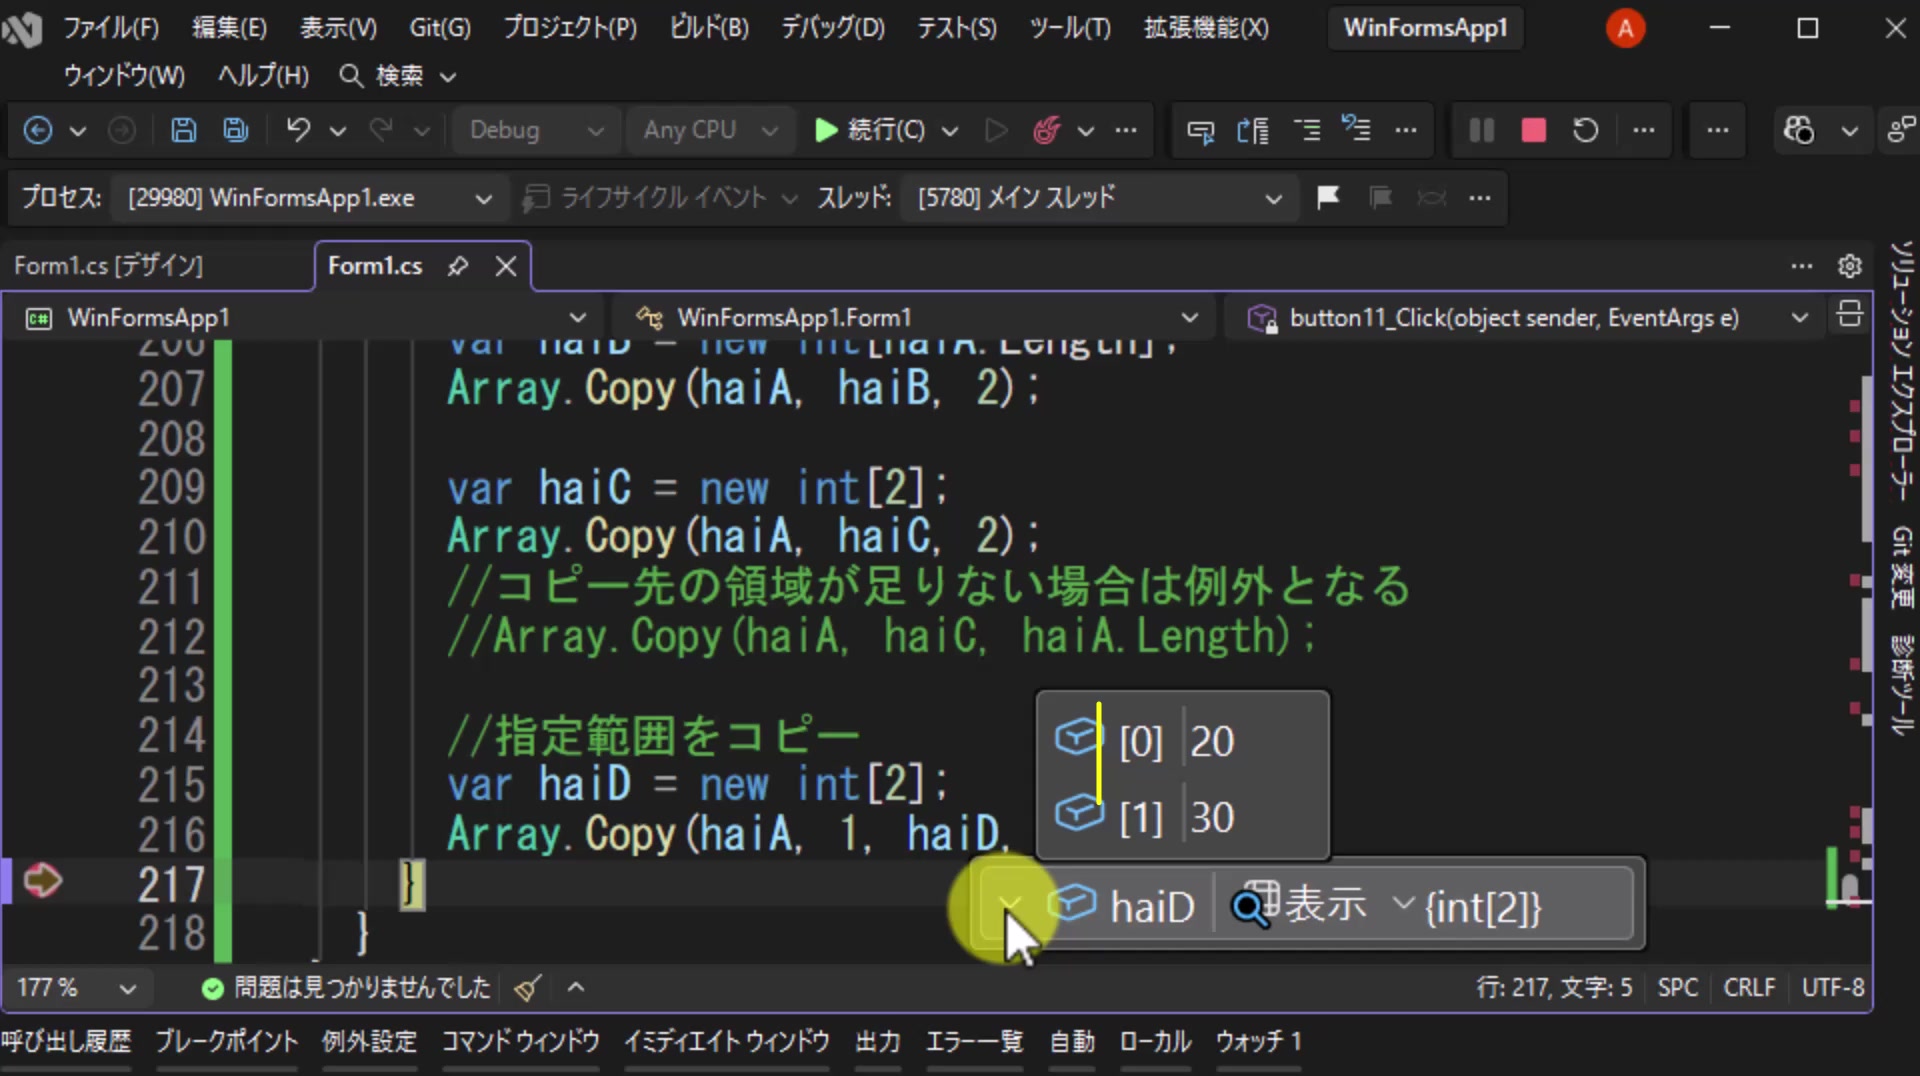The width and height of the screenshot is (1920, 1076).
Task: Click the [0] 20 array element row
Action: [x=1182, y=741]
